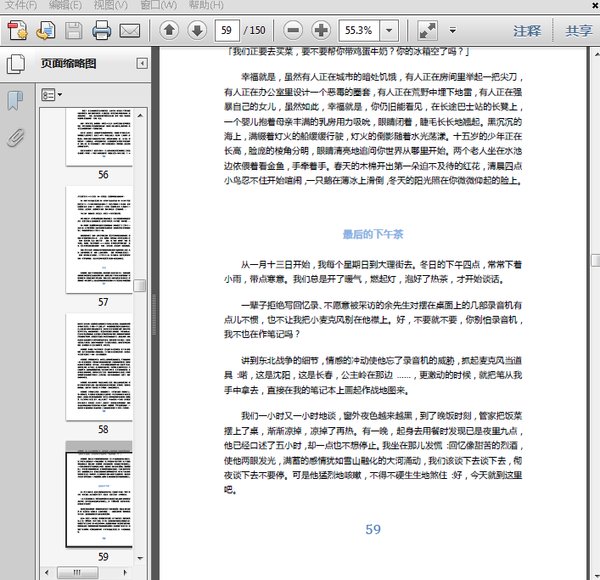
Task: Click the Create PDF toolbar icon
Action: (x=18, y=30)
